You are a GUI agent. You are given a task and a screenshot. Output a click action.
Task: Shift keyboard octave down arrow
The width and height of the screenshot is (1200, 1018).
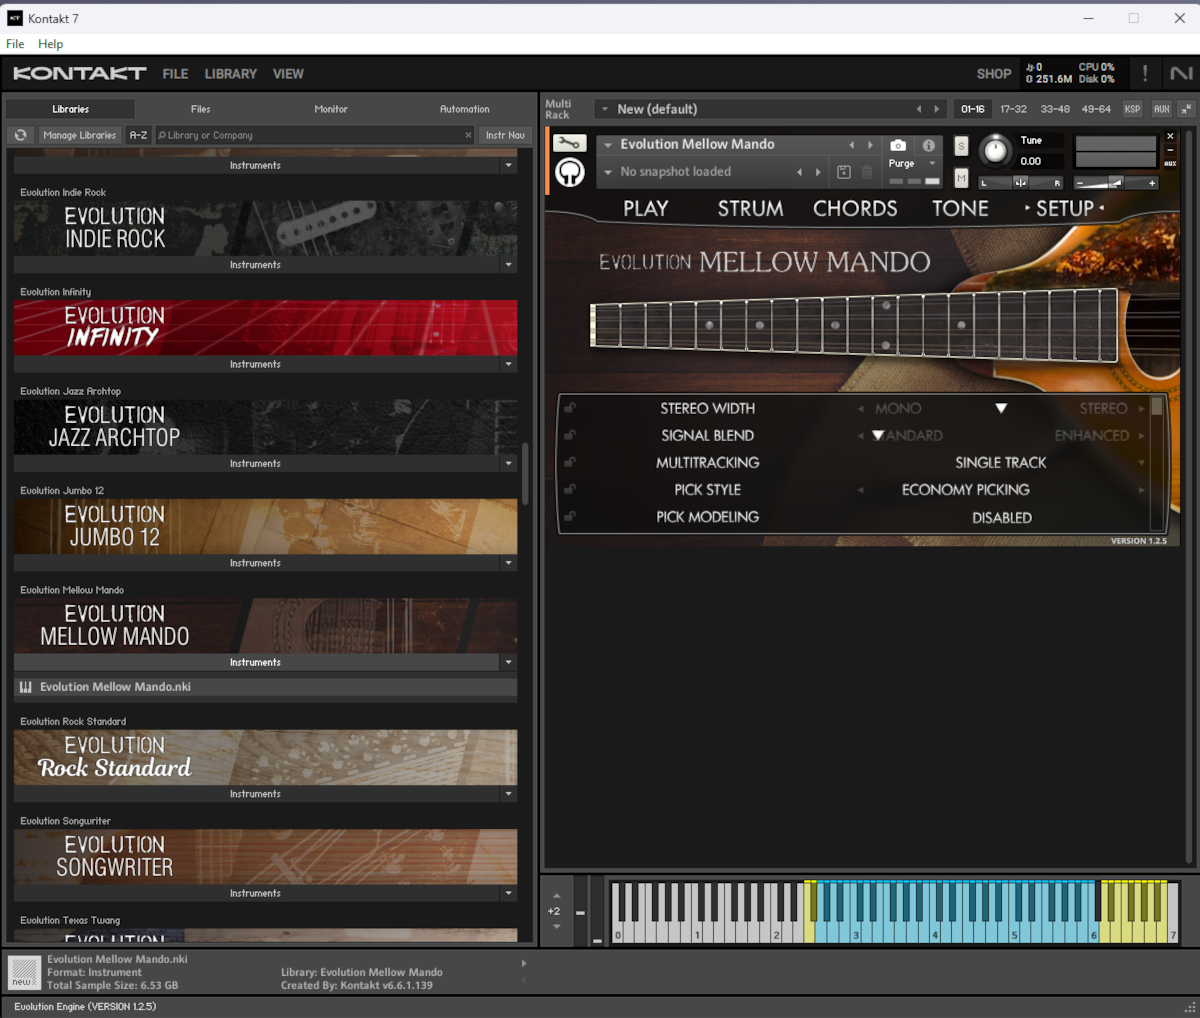(x=557, y=927)
